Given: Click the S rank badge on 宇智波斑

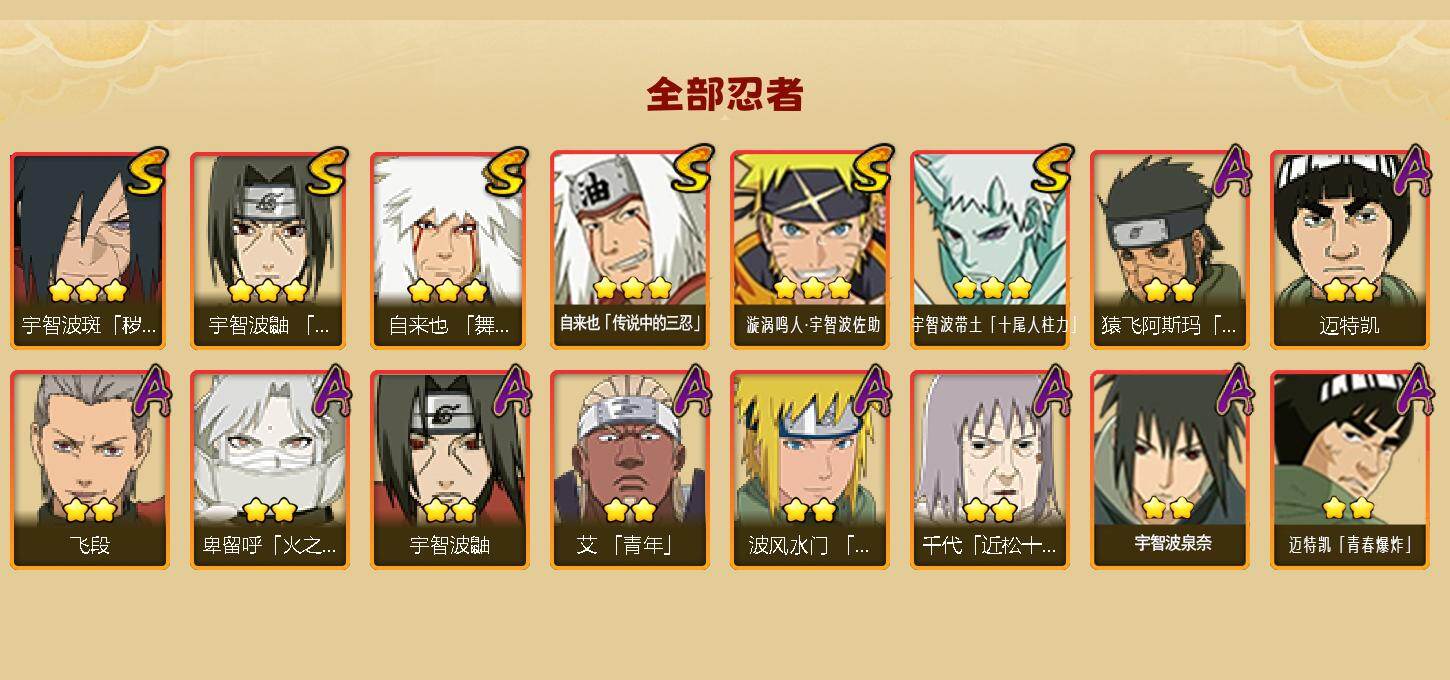Looking at the screenshot, I should [148, 170].
